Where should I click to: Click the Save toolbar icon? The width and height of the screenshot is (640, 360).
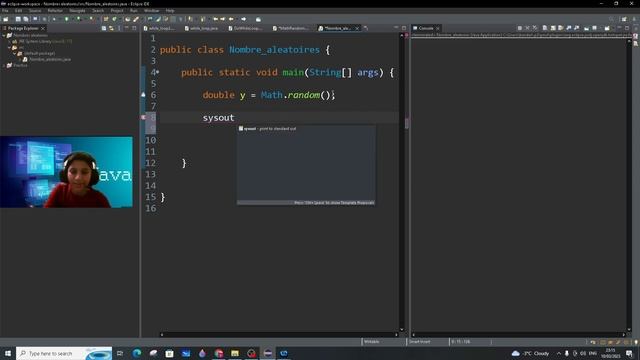18,19
